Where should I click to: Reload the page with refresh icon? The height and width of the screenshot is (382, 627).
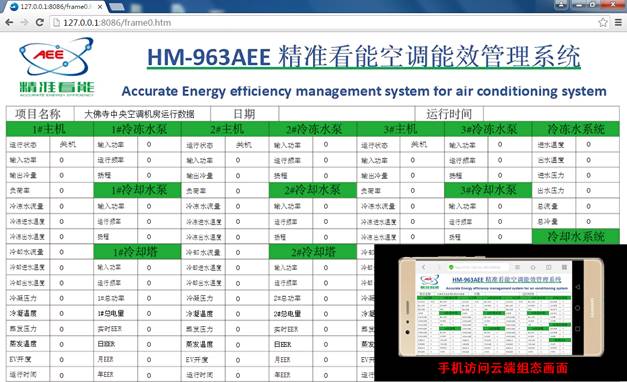40,22
